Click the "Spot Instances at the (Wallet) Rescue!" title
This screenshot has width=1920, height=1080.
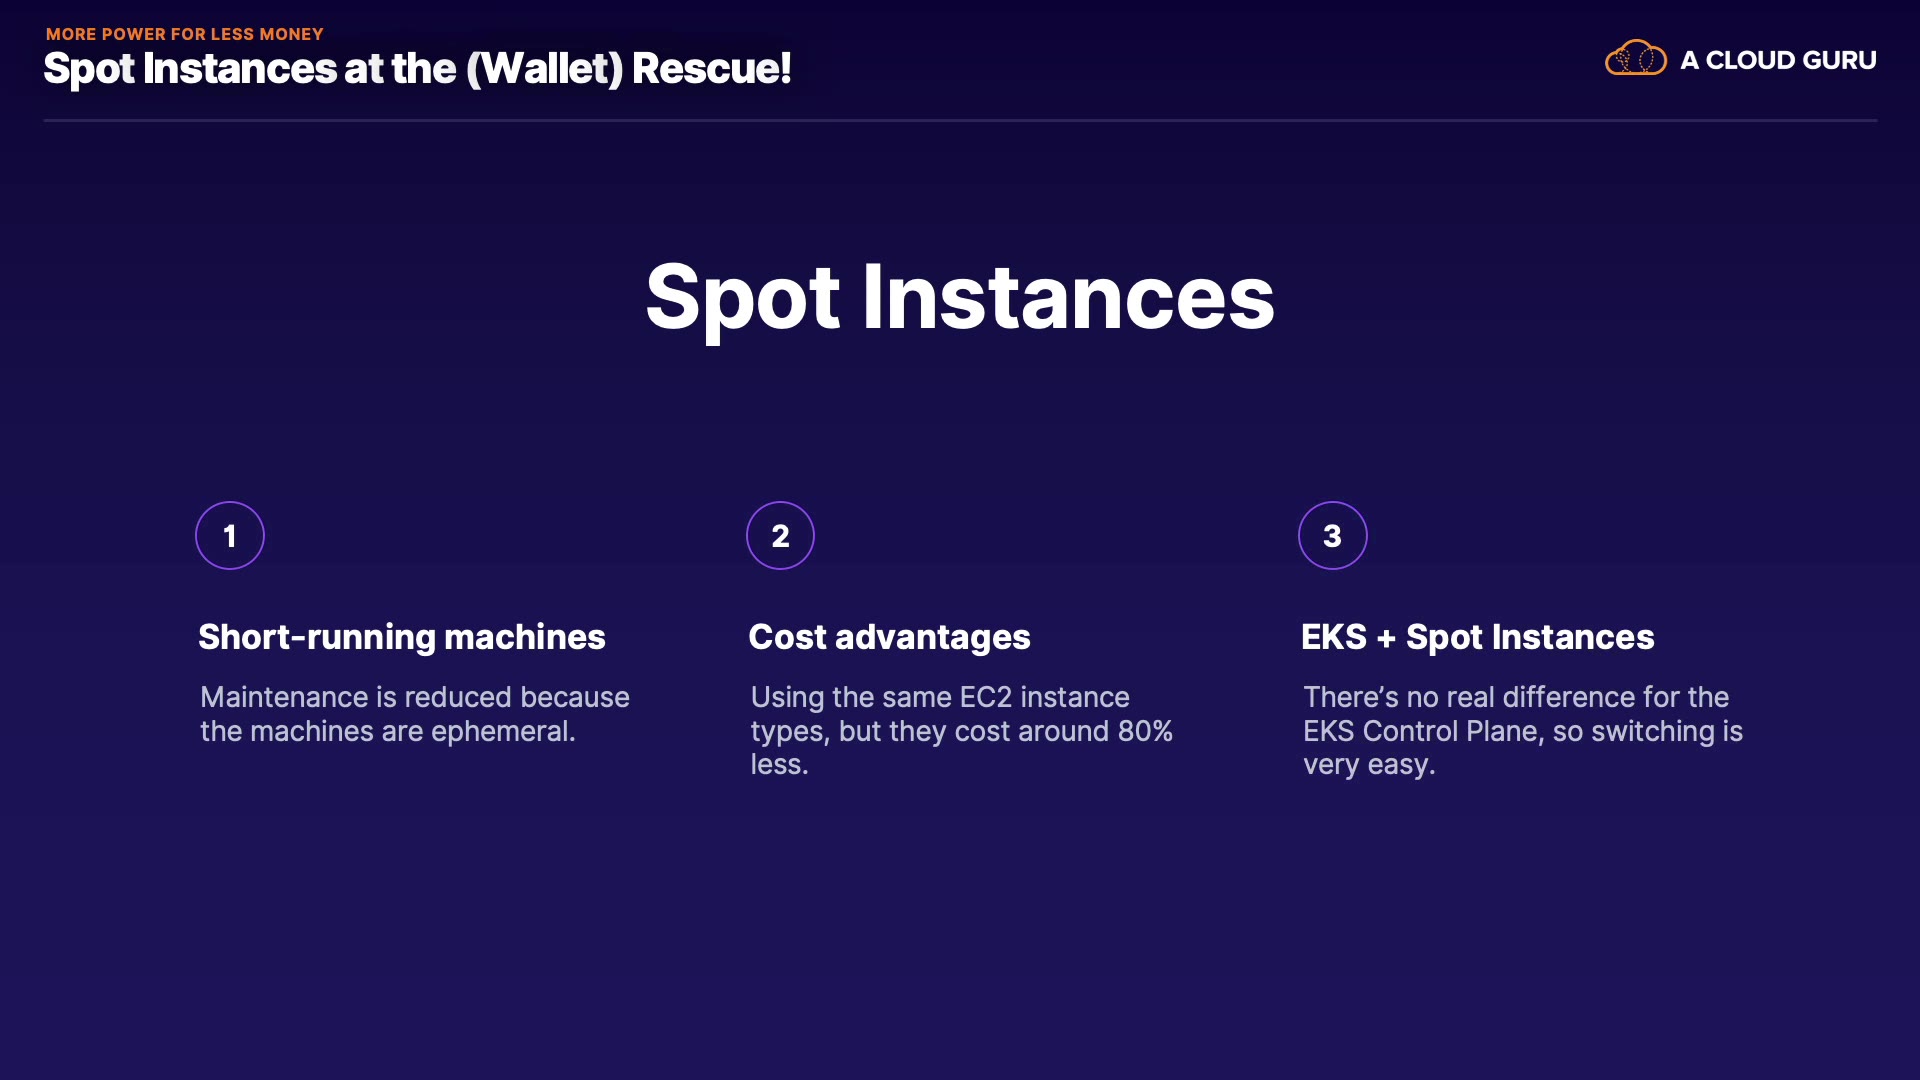[x=417, y=69]
